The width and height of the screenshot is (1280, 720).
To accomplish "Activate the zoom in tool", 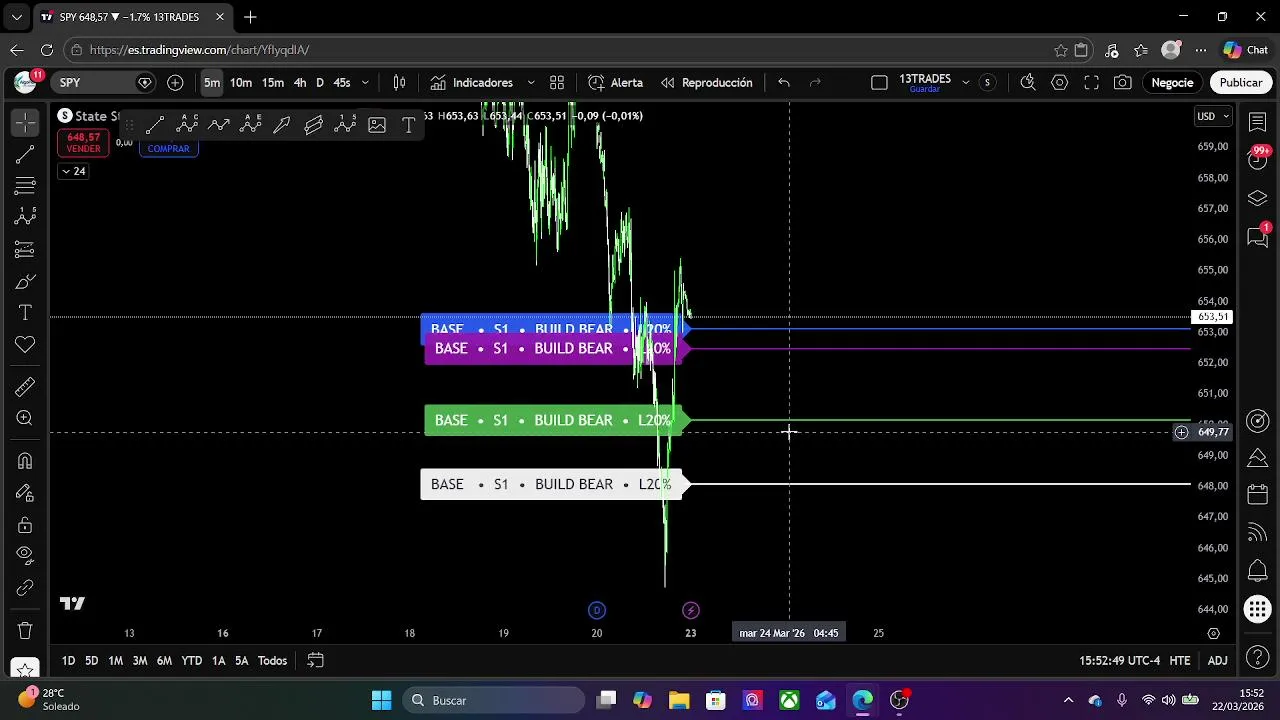I will tap(25, 418).
